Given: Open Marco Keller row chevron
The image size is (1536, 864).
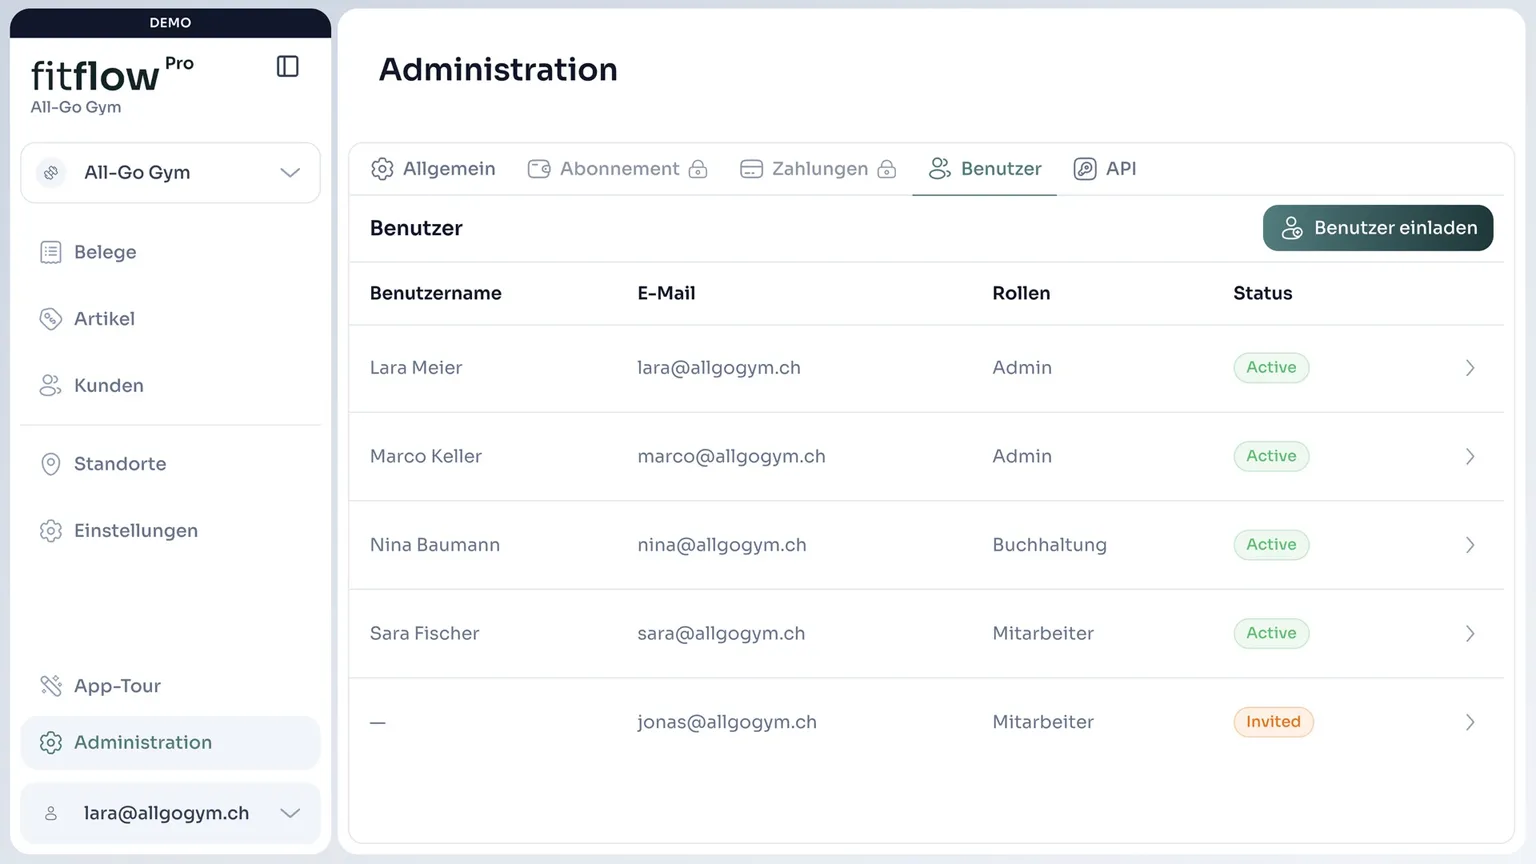Looking at the screenshot, I should tap(1470, 457).
